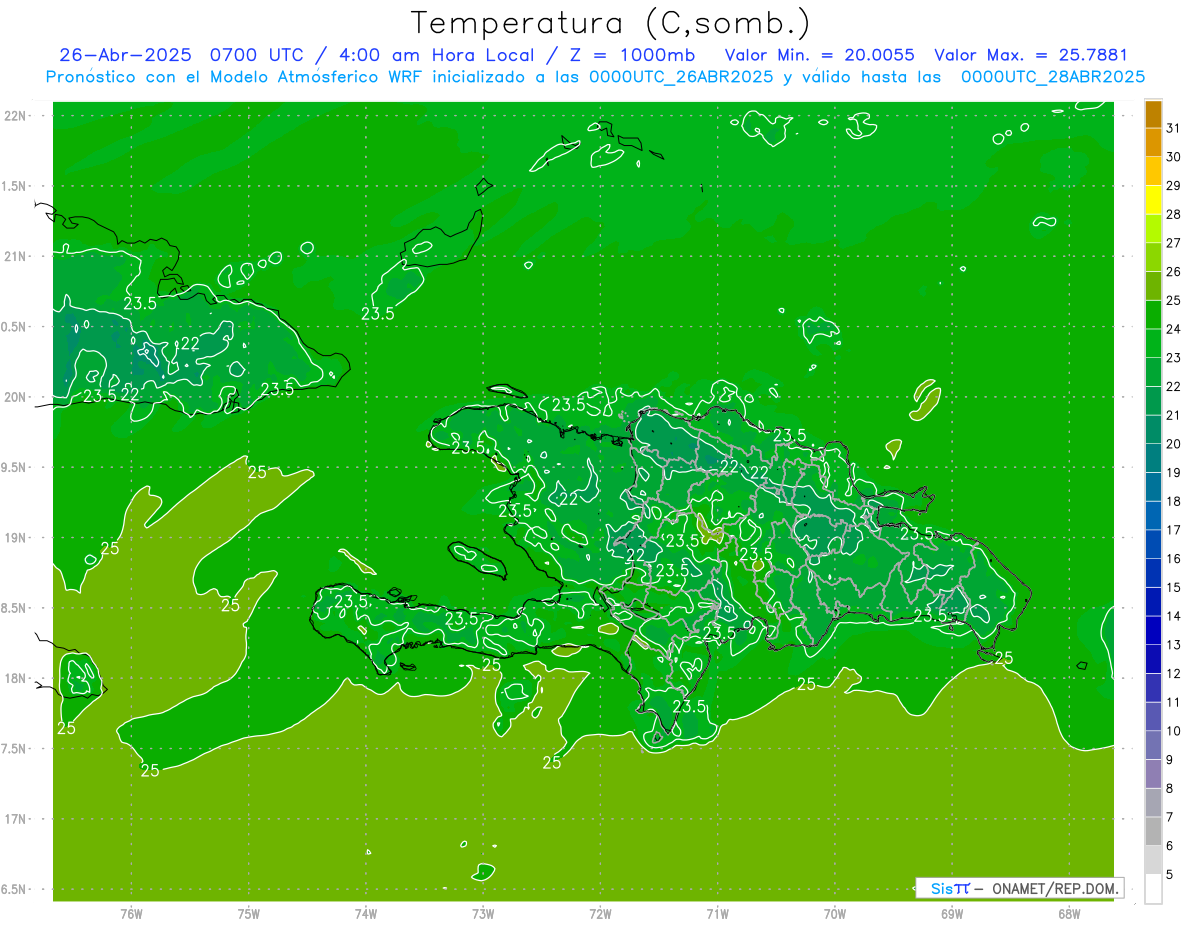
Task: Click the '71W' longitude axis label
Action: point(717,913)
